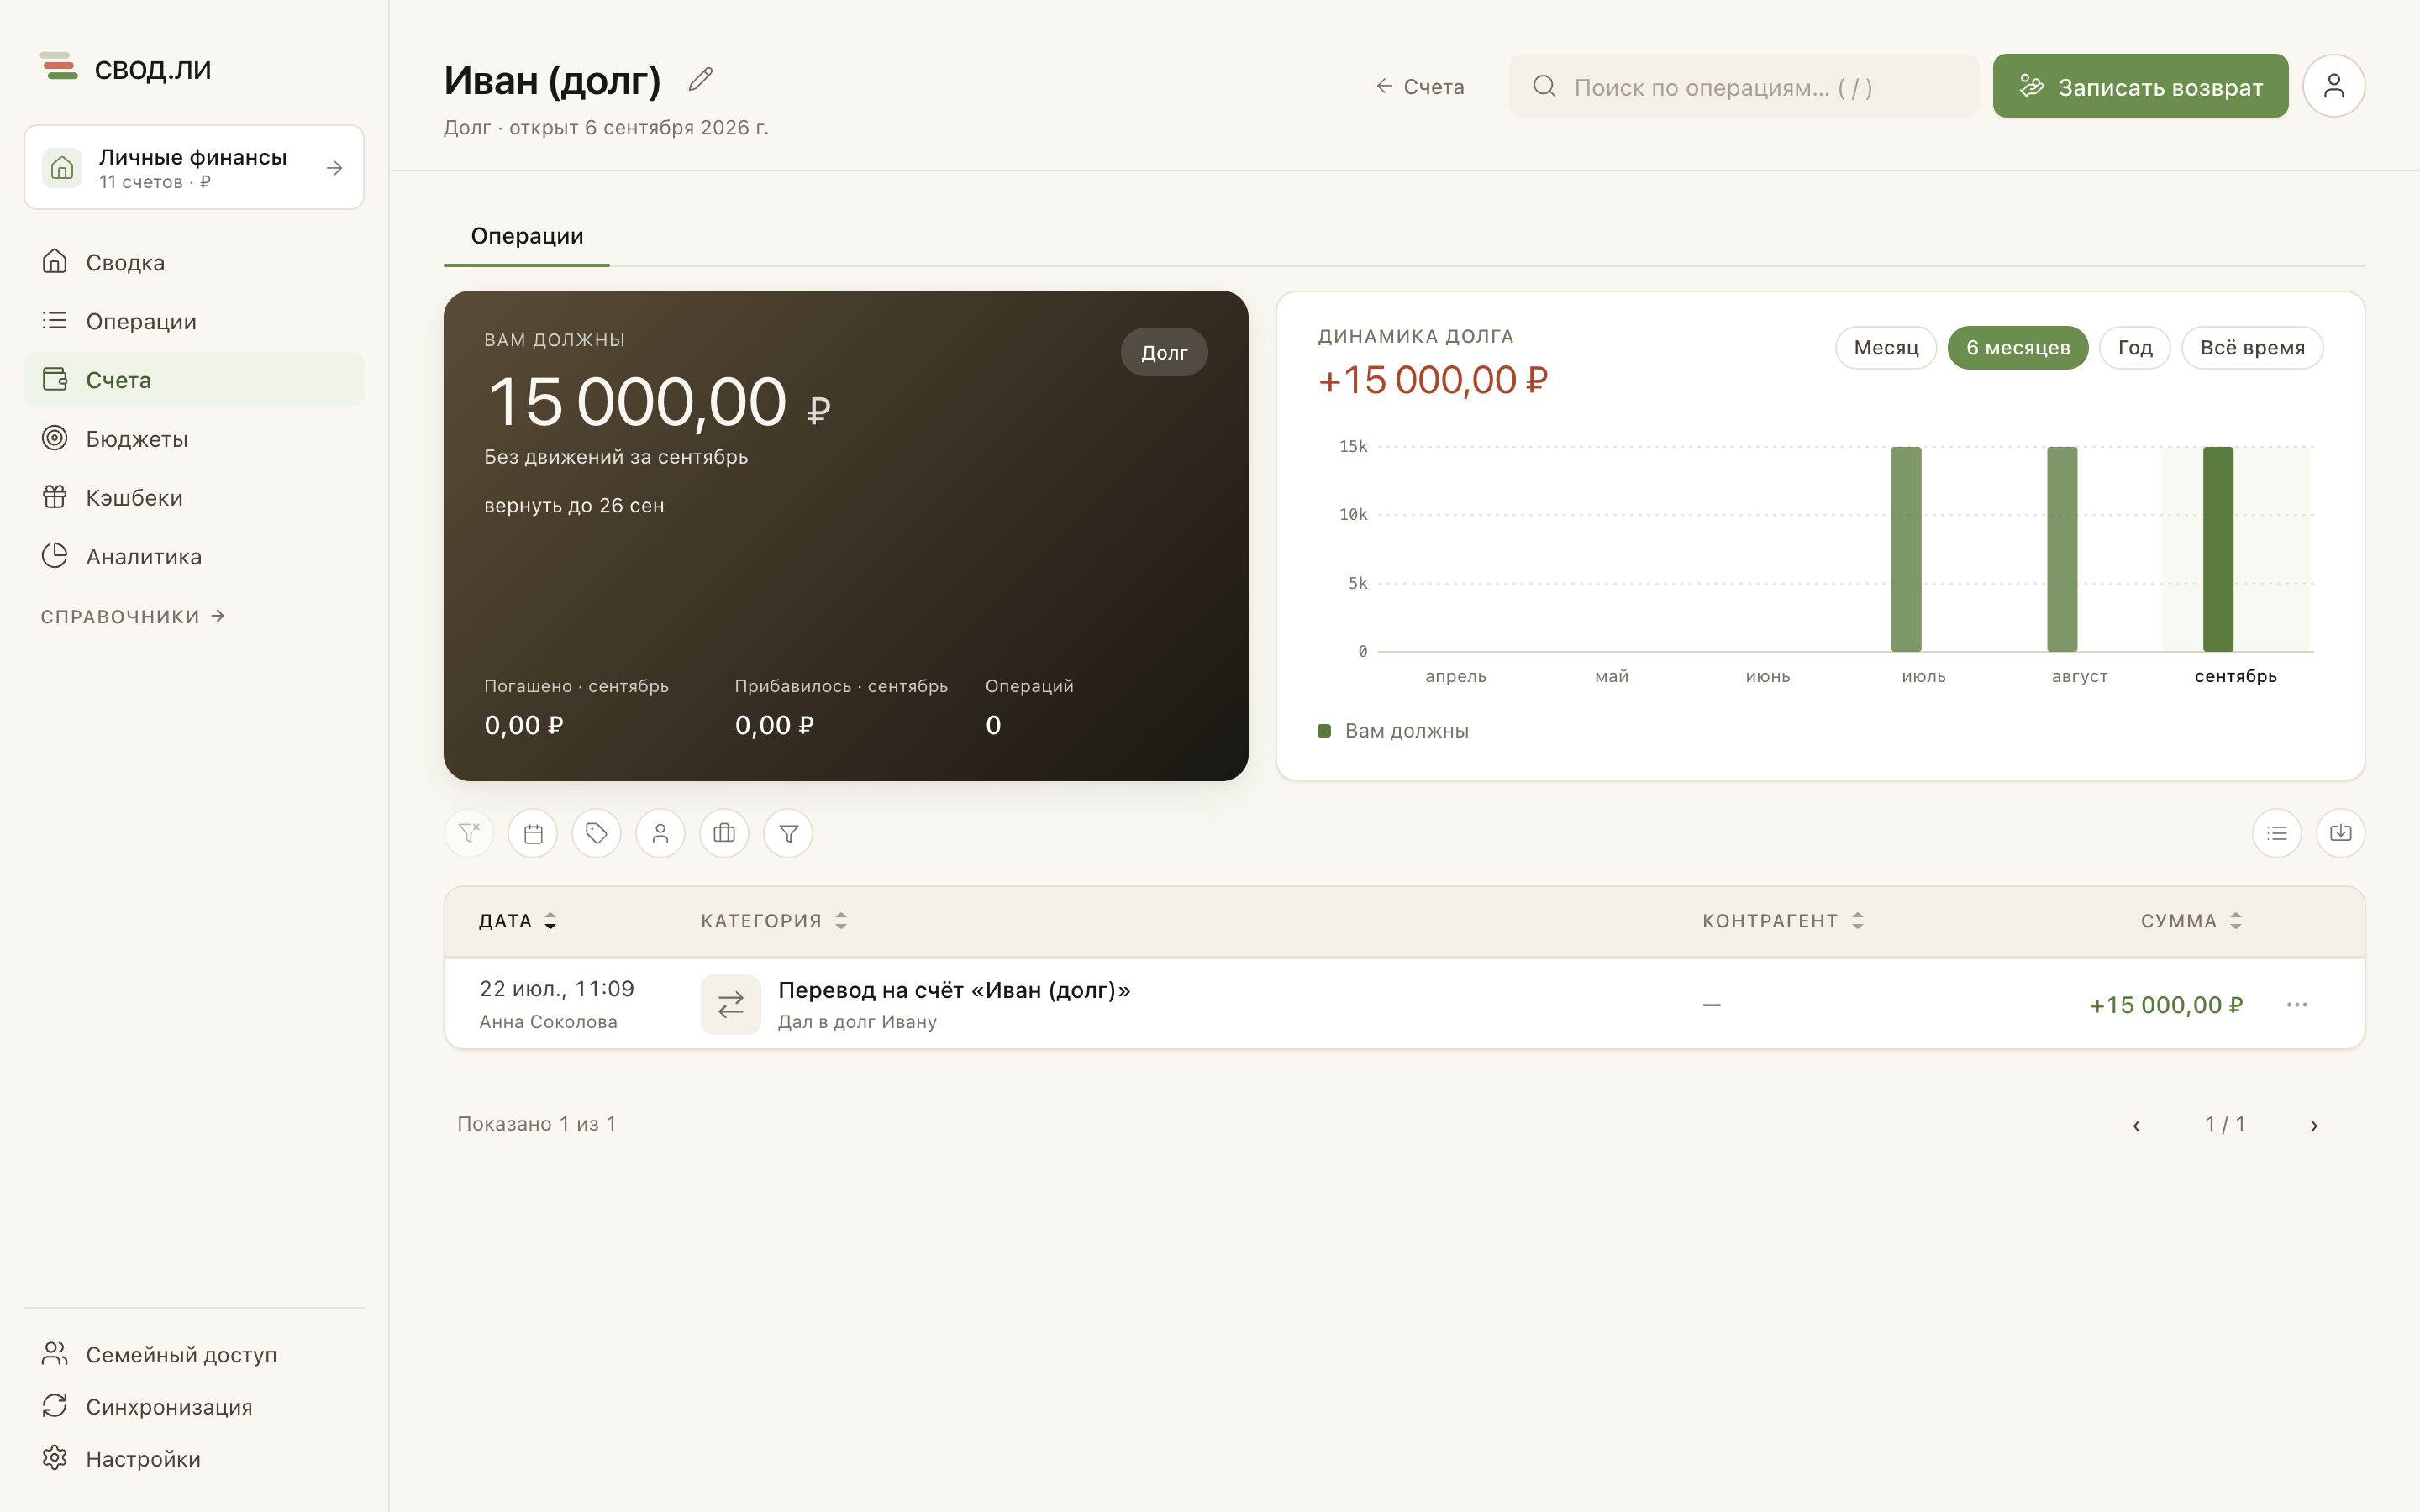Sort the table by Категория column

pyautogui.click(x=774, y=921)
